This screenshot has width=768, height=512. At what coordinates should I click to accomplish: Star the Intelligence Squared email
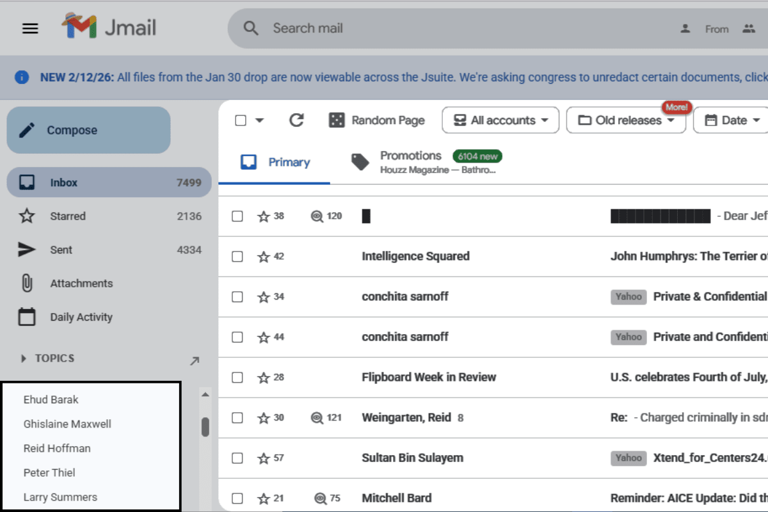click(x=264, y=257)
